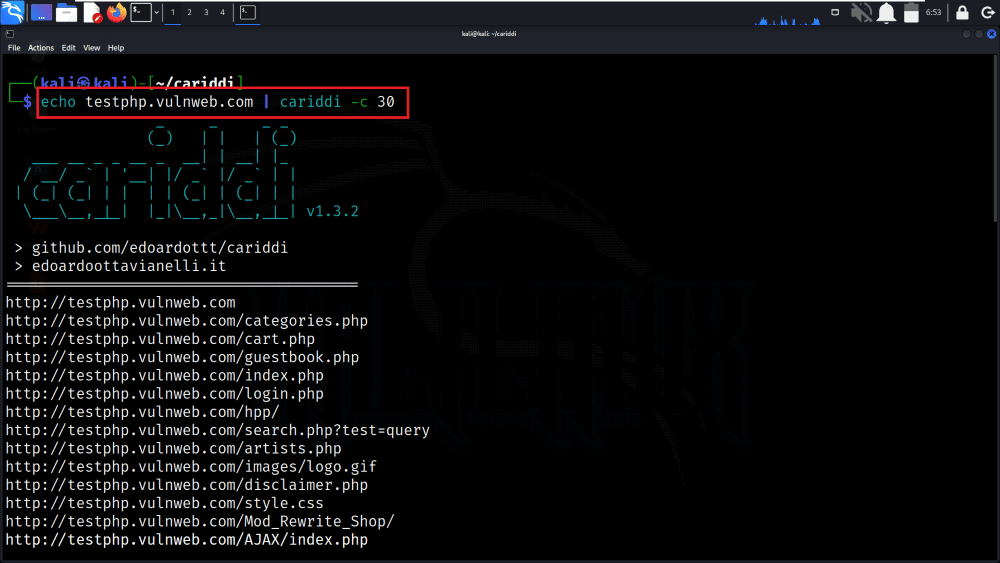Switch to workspace 4

click(223, 12)
